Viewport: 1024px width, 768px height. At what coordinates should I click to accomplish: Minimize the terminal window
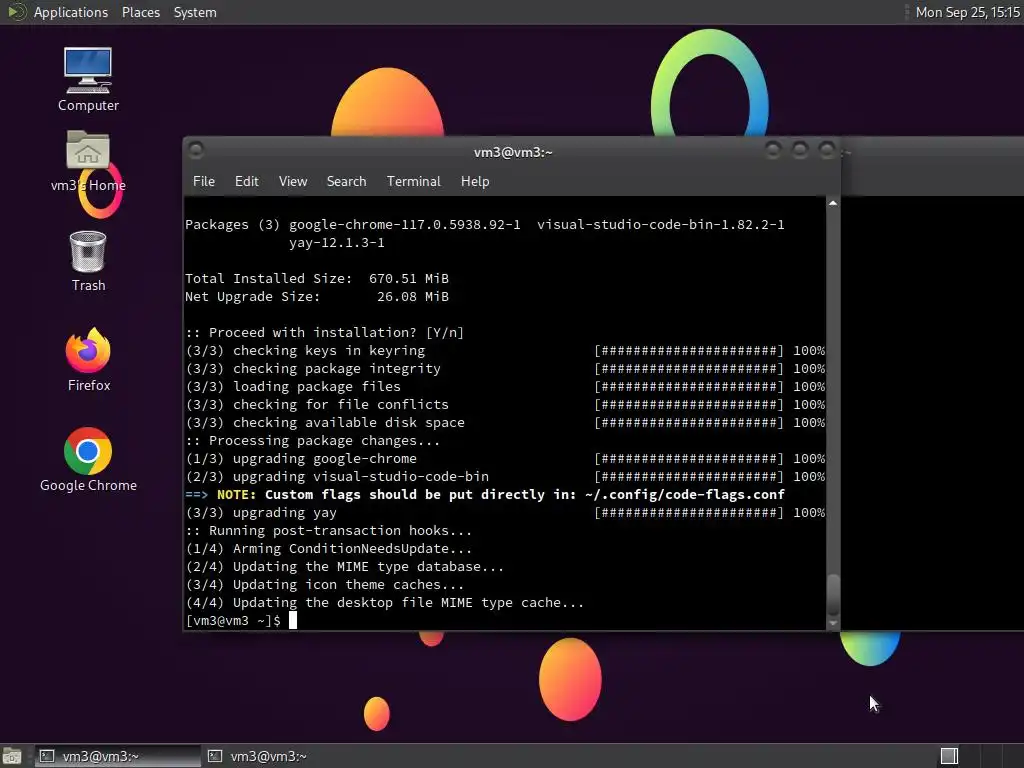(x=773, y=151)
